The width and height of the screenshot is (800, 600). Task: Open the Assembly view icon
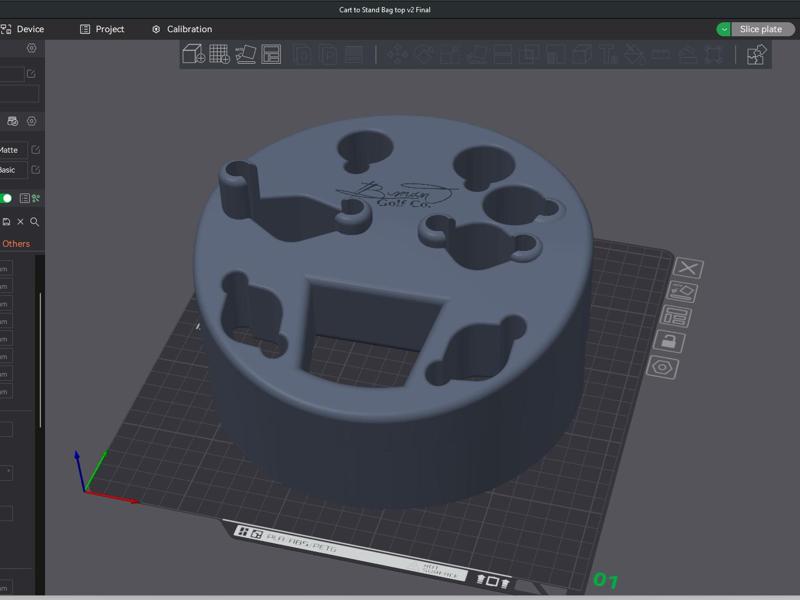756,55
